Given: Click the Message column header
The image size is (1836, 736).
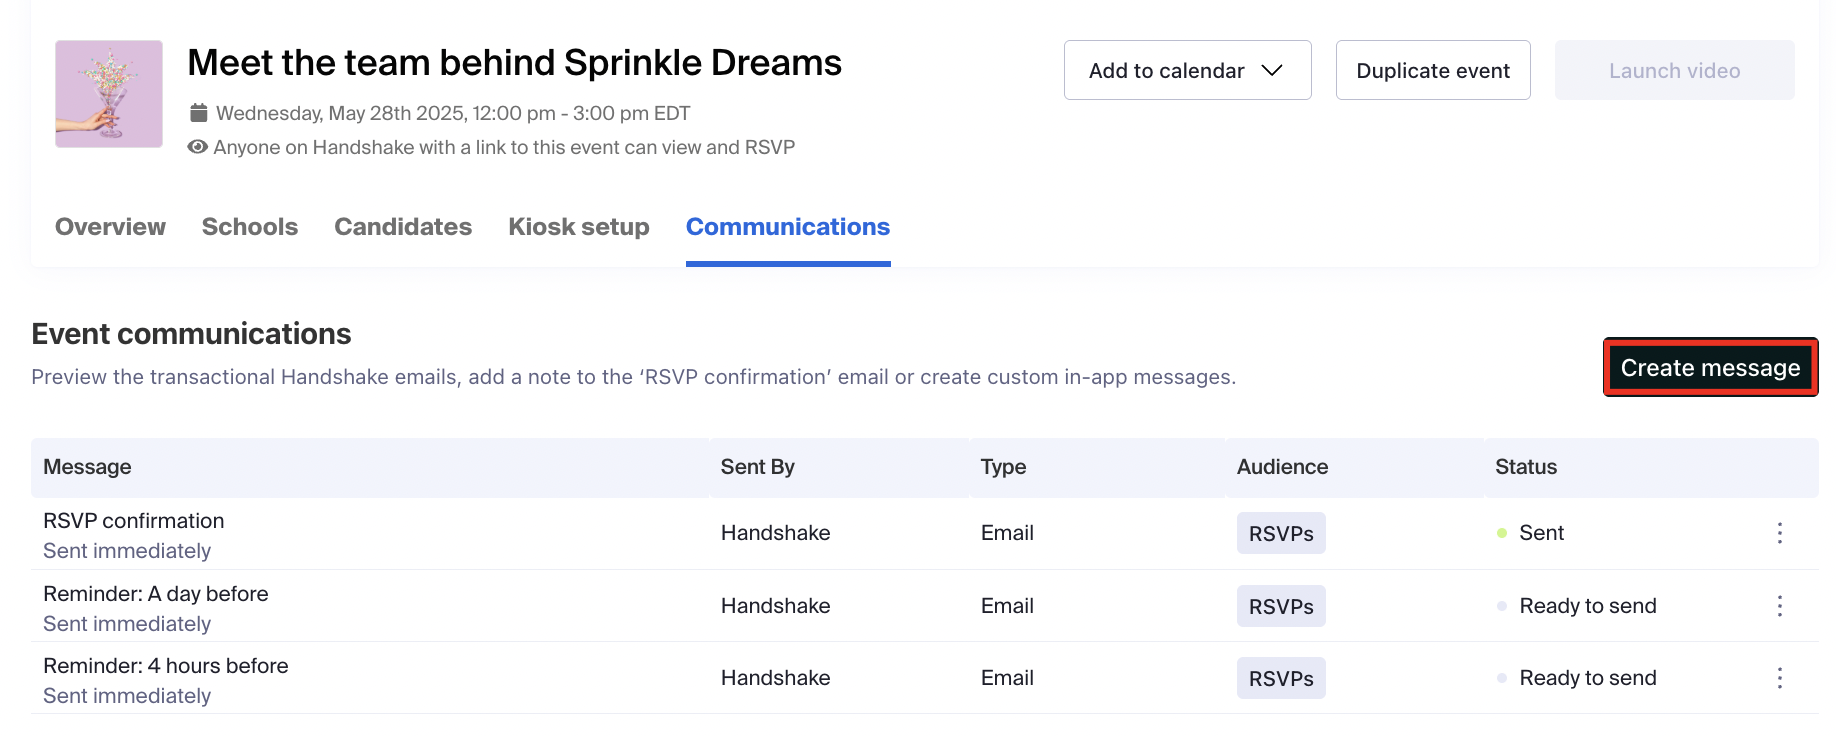Looking at the screenshot, I should click(87, 467).
